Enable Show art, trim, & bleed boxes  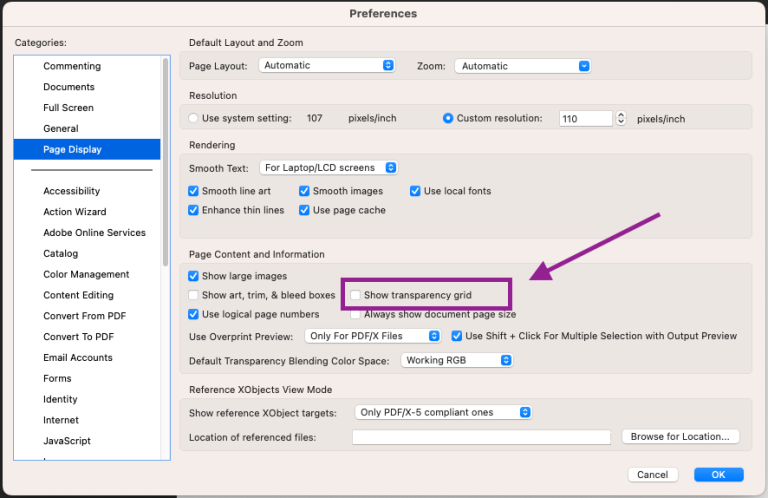193,295
